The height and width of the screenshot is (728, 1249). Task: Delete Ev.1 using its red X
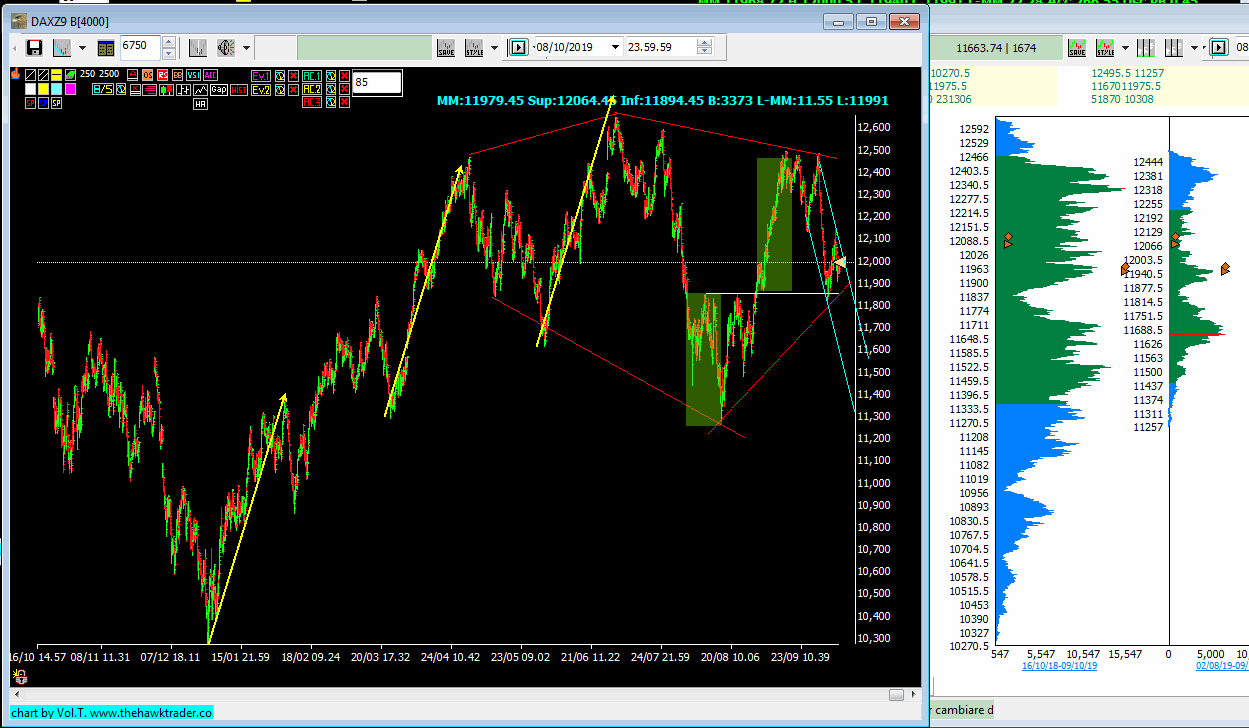pos(293,76)
